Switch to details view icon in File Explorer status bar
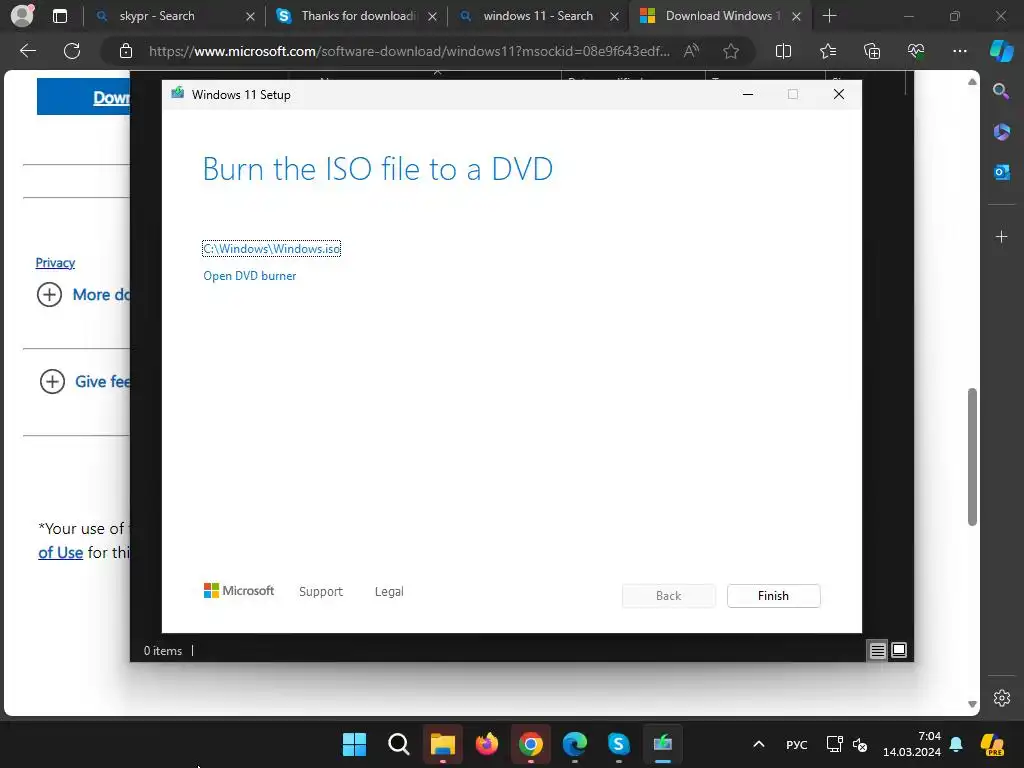Screen dimensions: 1024x768 (877, 650)
